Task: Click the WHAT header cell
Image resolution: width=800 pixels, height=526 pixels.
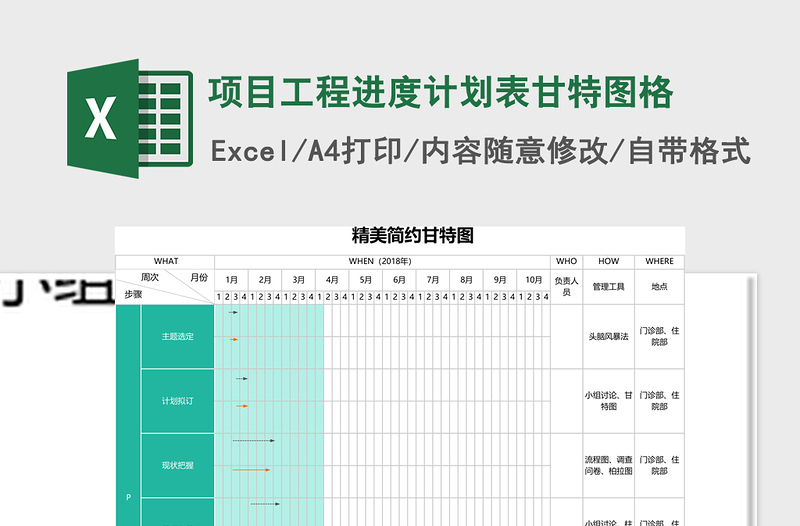Action: coord(165,261)
